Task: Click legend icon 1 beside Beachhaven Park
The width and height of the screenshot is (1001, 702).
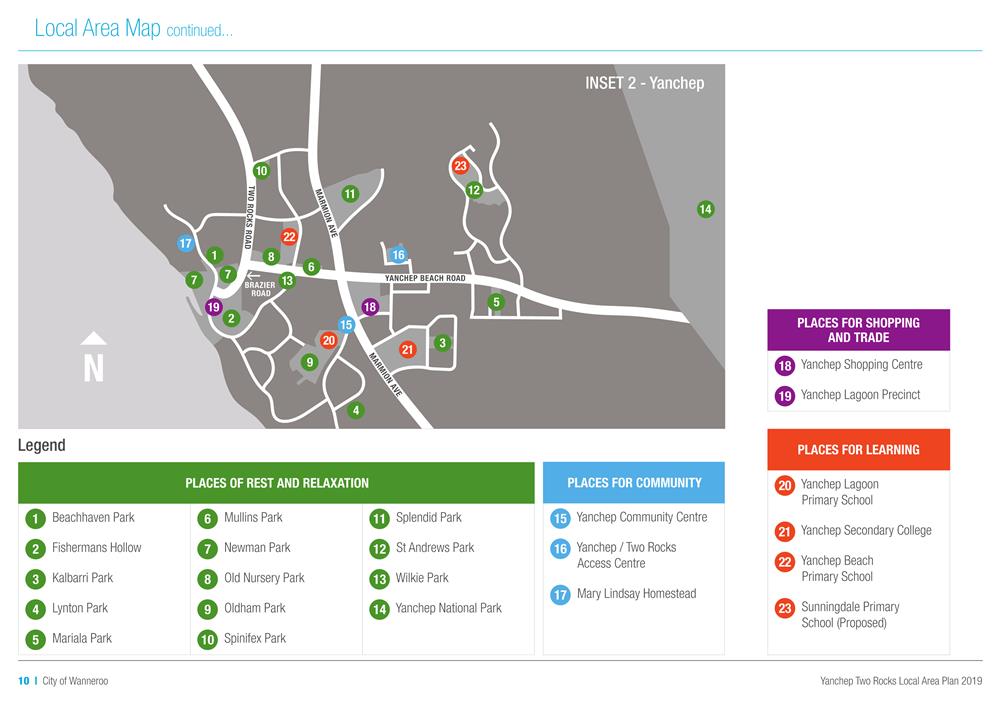Action: click(x=35, y=519)
